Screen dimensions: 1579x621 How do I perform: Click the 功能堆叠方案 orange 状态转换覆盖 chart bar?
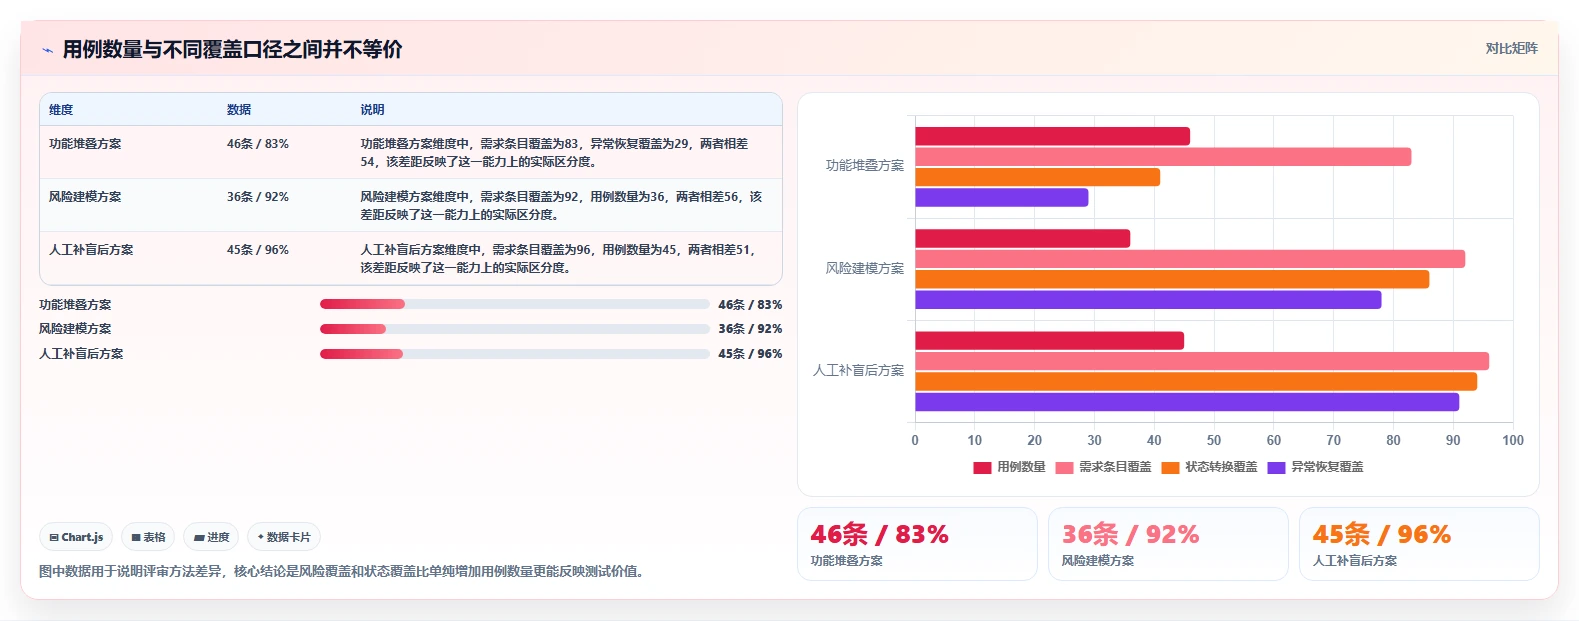[1037, 177]
